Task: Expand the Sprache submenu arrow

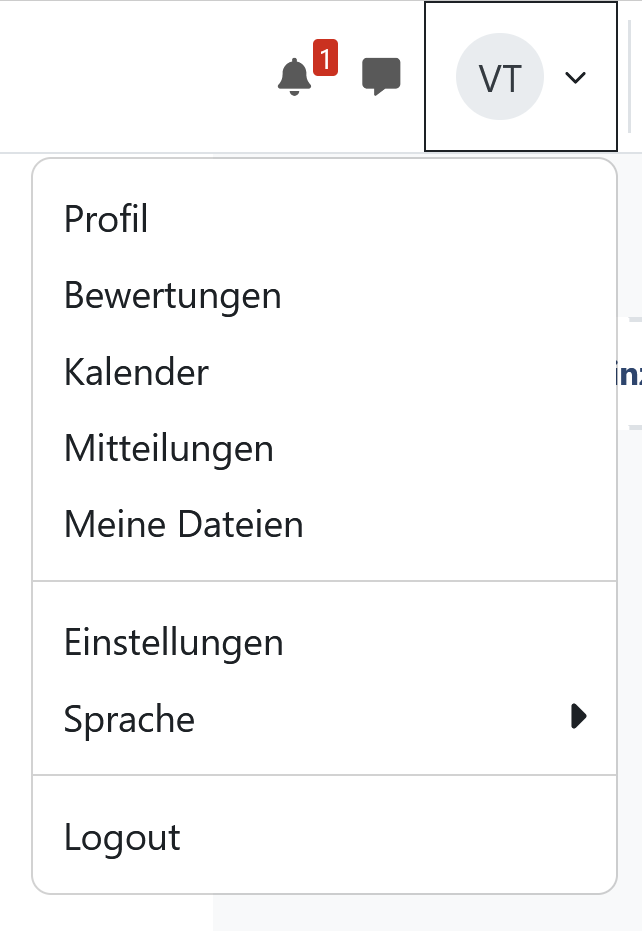Action: (578, 716)
